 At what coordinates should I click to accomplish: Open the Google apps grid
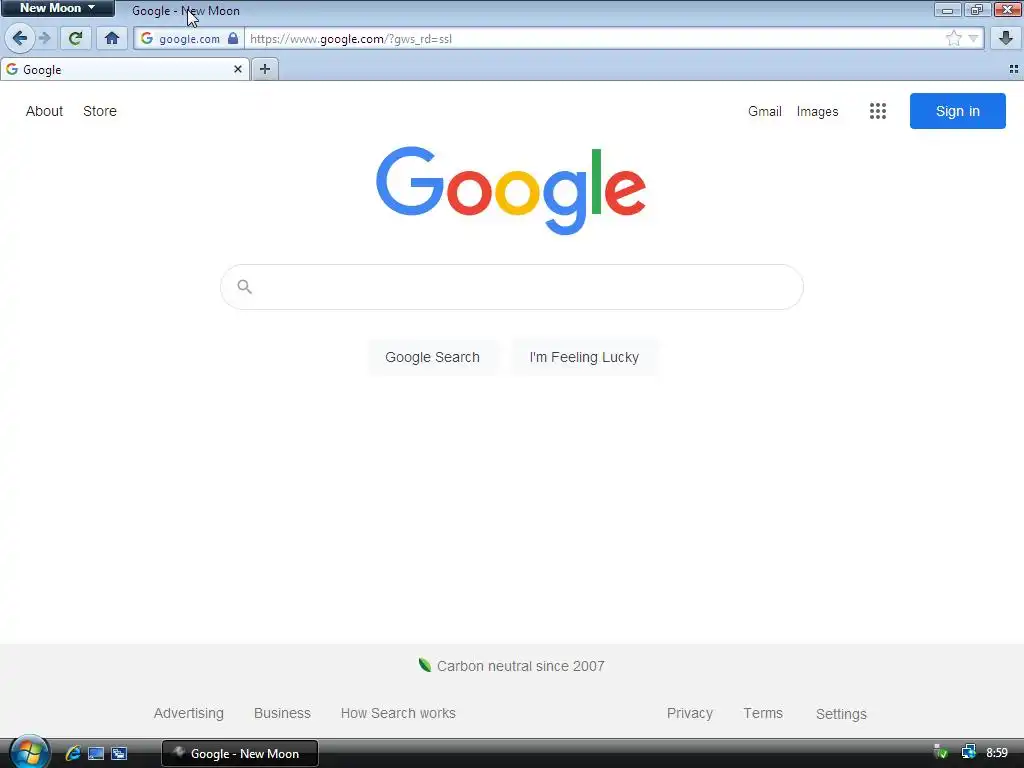[x=878, y=111]
